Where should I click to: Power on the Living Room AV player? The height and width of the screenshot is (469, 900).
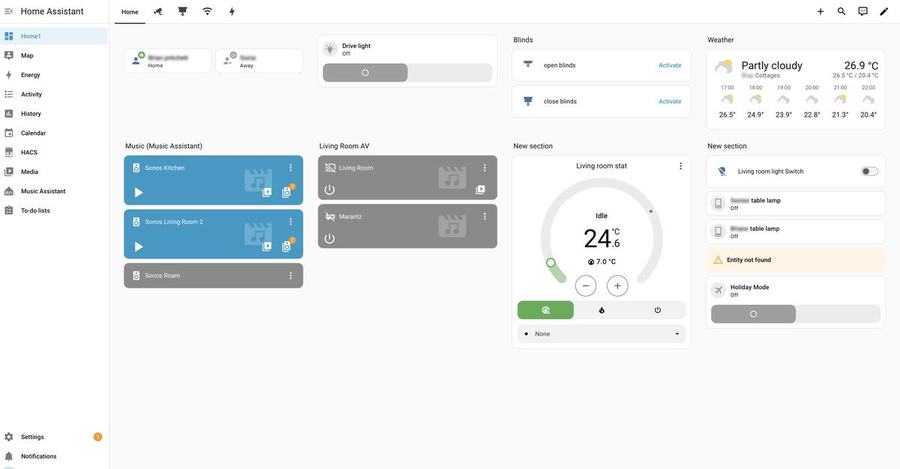click(329, 189)
